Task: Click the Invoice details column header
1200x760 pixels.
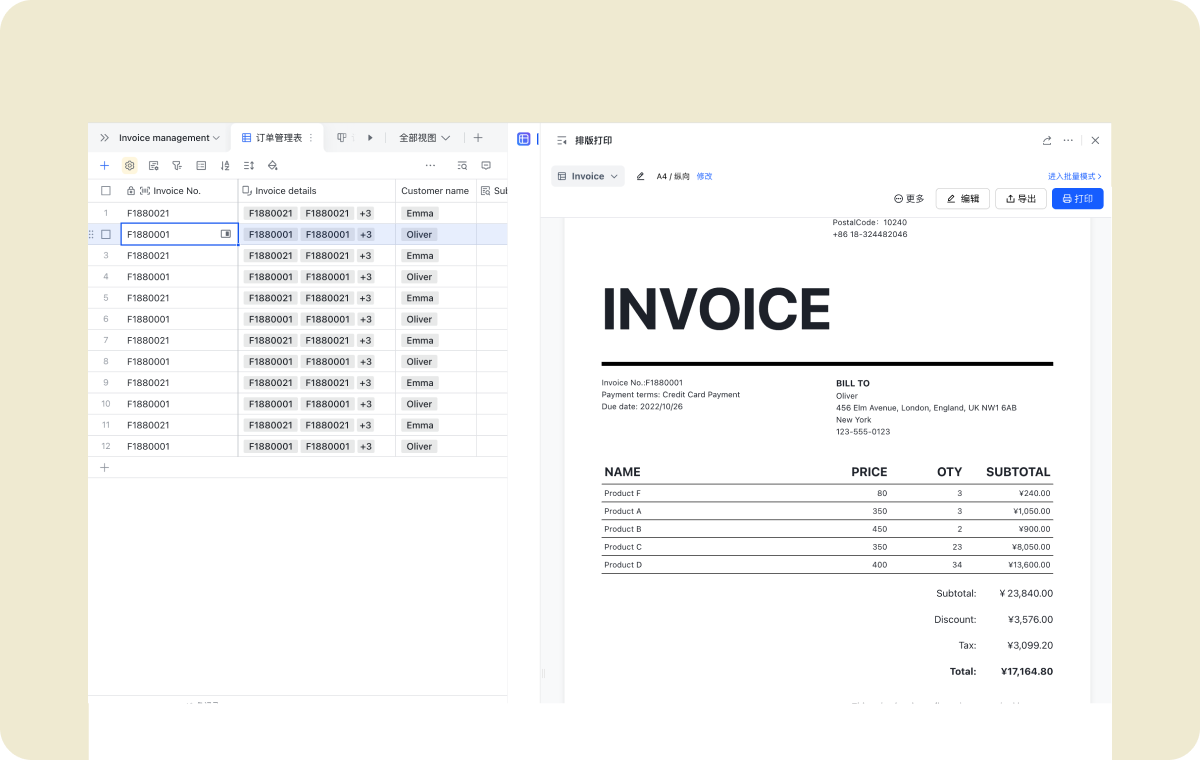Action: [317, 191]
